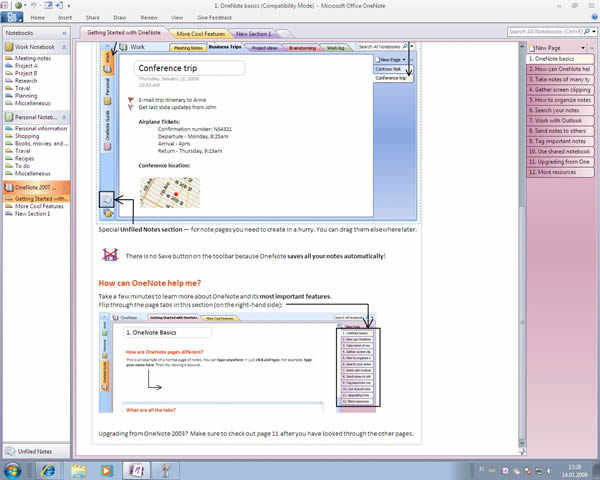Click the Unfiled Notes button
Viewport: 600px width, 480px height.
pos(36,451)
